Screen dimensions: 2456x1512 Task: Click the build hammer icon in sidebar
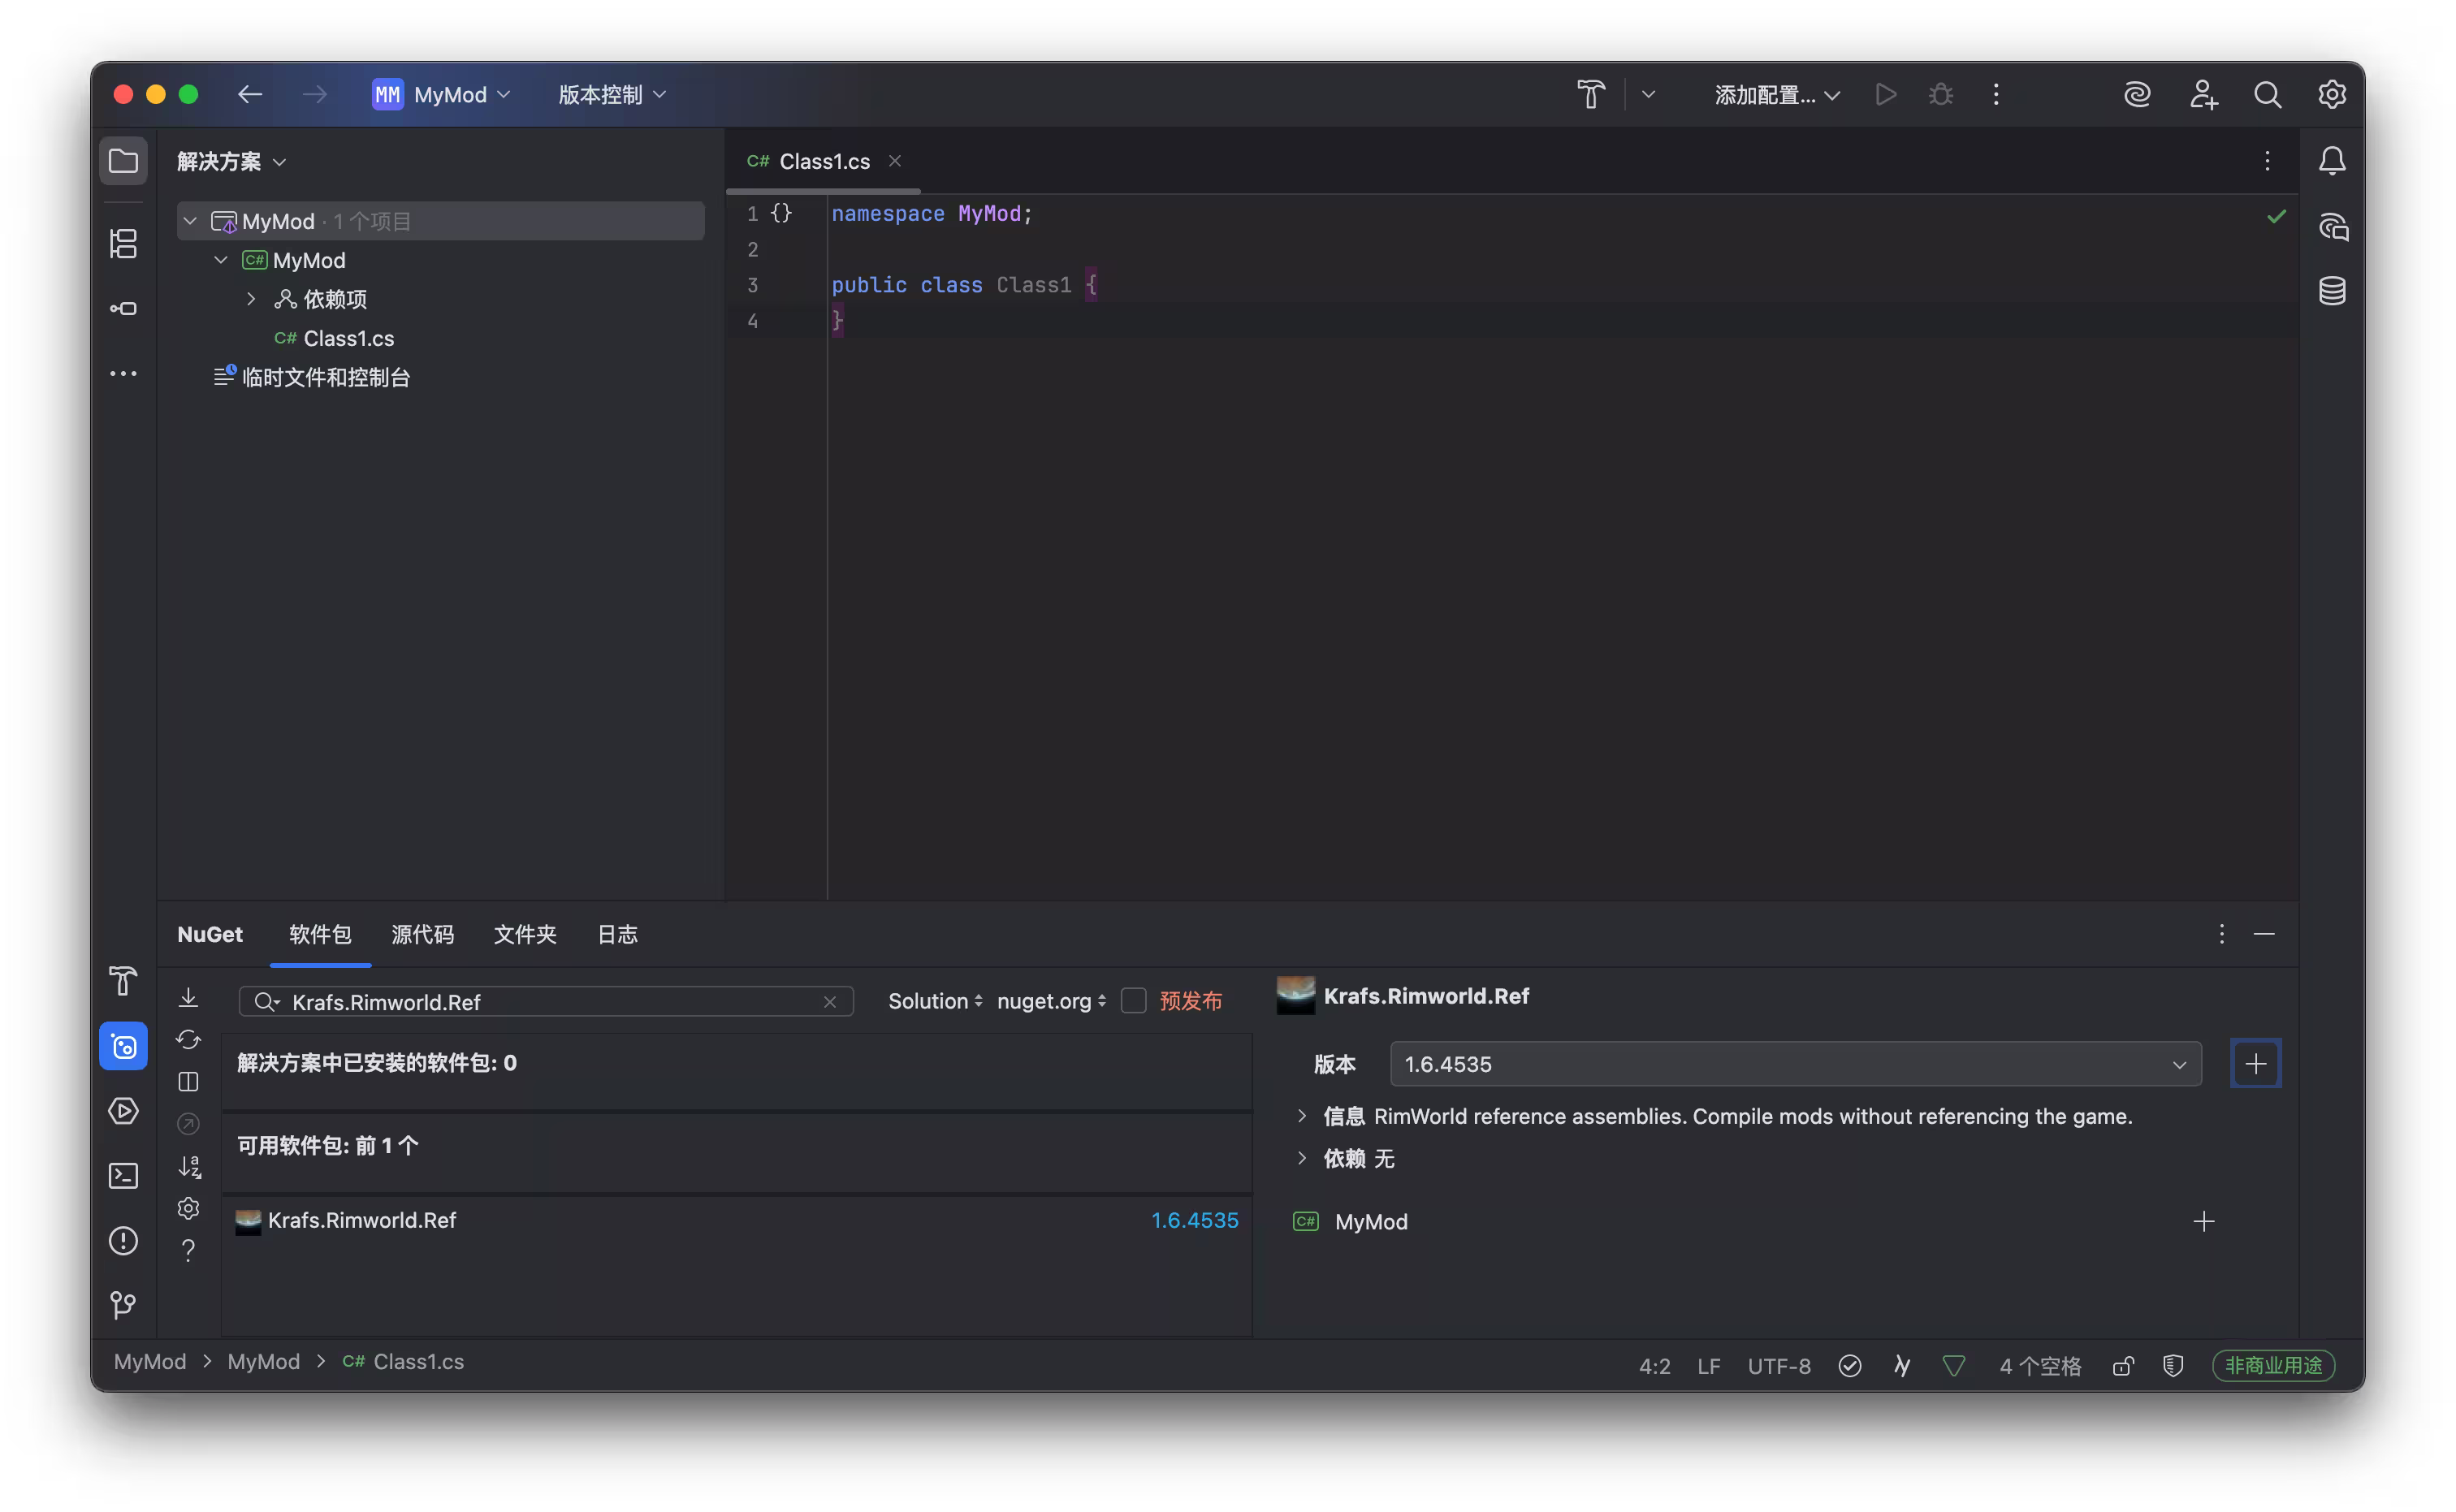click(x=123, y=981)
